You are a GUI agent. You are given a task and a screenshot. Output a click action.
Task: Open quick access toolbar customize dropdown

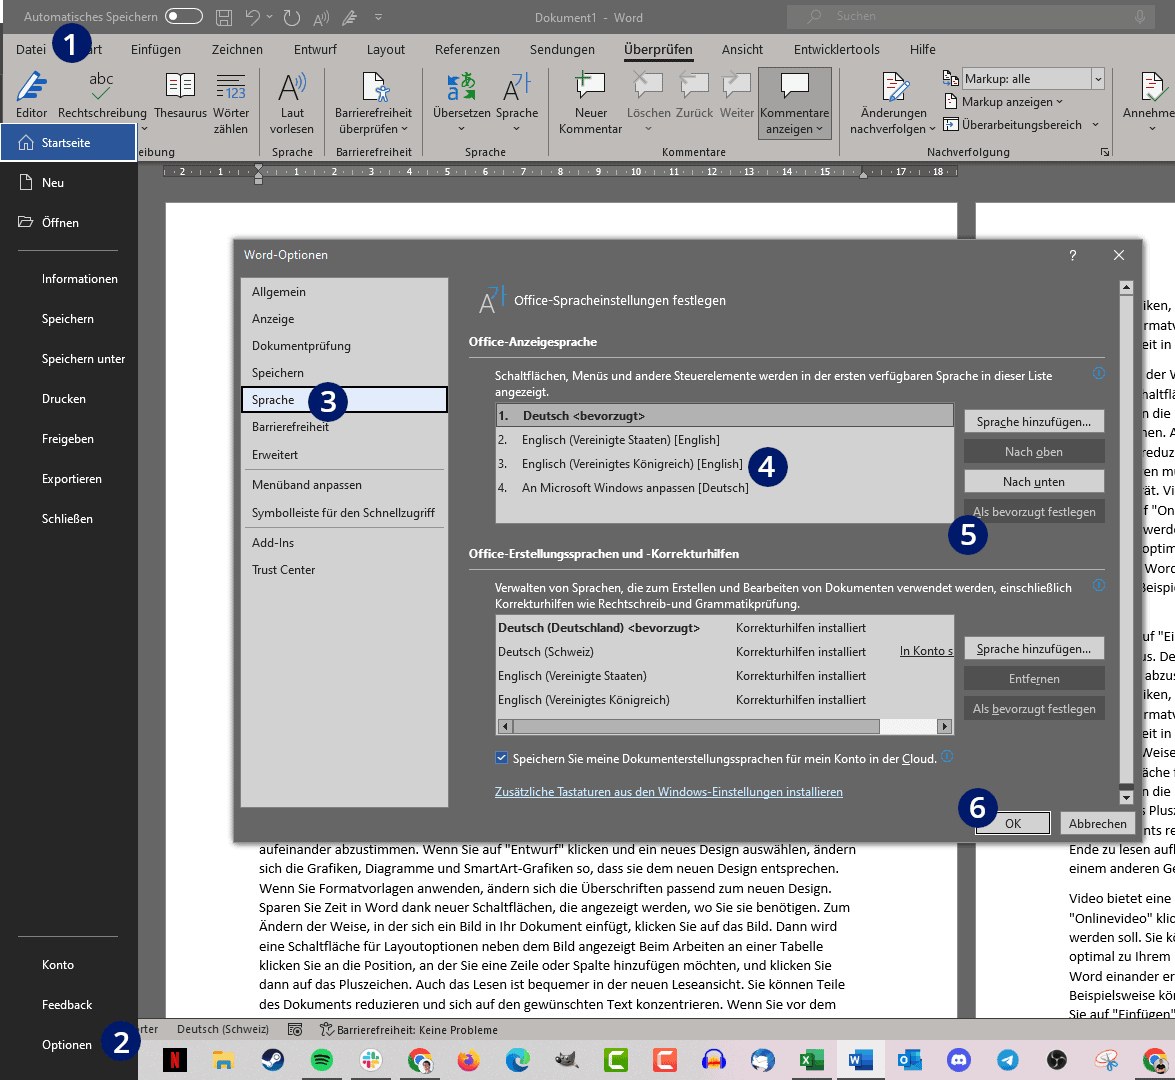378,16
